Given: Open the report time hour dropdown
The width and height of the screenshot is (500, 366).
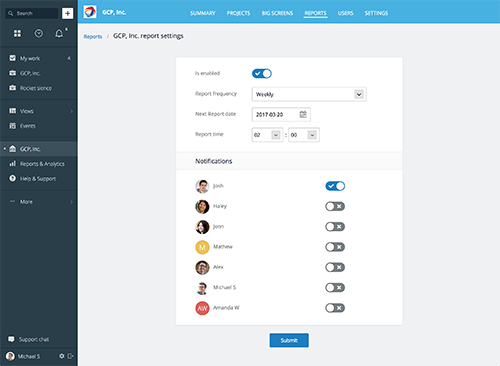Looking at the screenshot, I should 267,135.
